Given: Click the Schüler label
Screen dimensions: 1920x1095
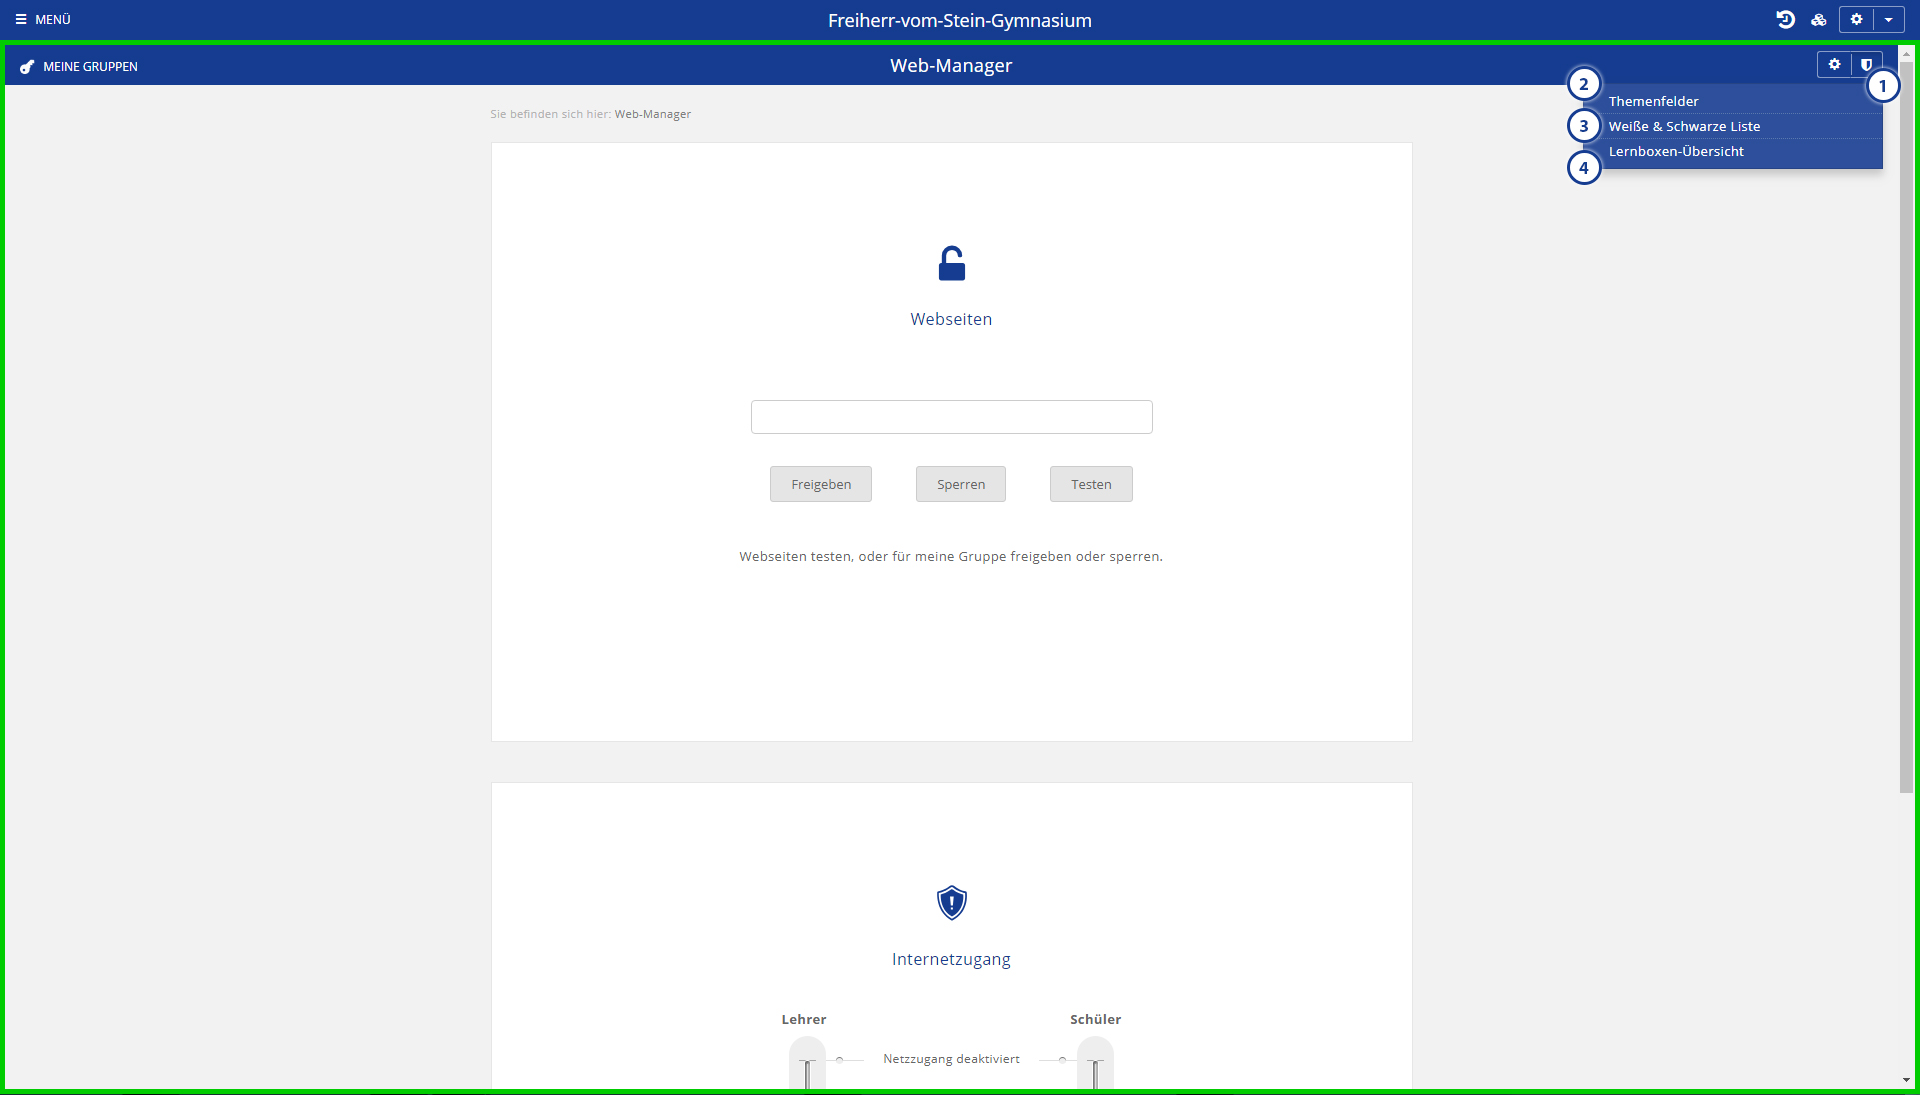Looking at the screenshot, I should click(x=1095, y=1020).
